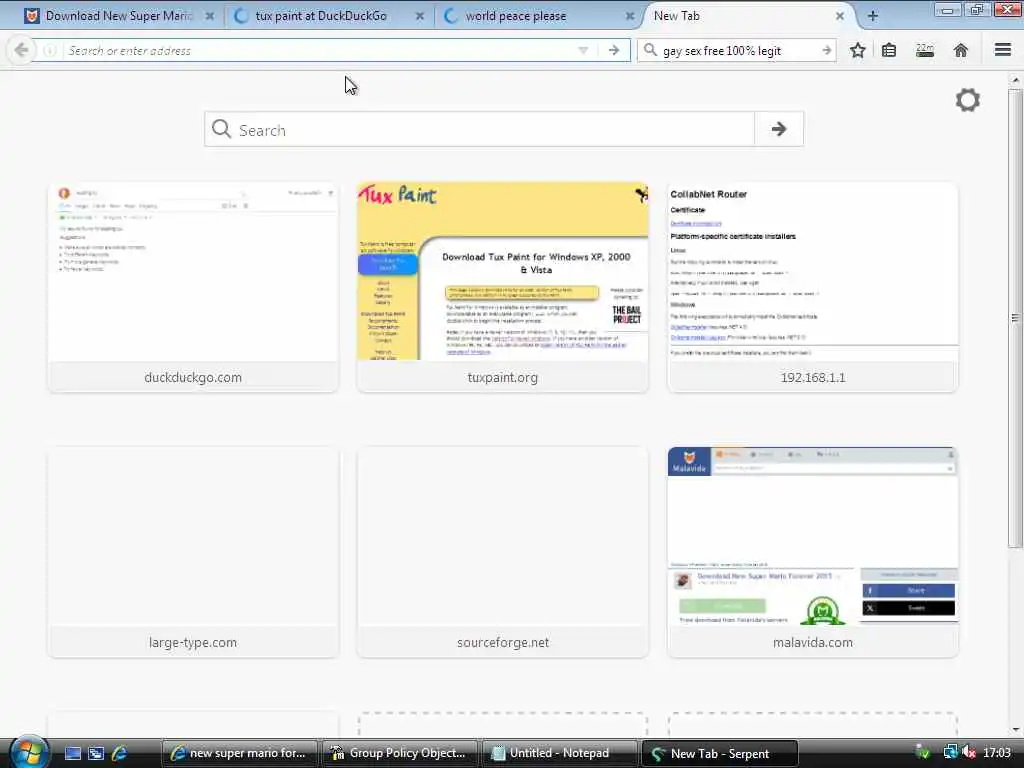Go to Home page icon
This screenshot has width=1024, height=768.
pos(961,50)
